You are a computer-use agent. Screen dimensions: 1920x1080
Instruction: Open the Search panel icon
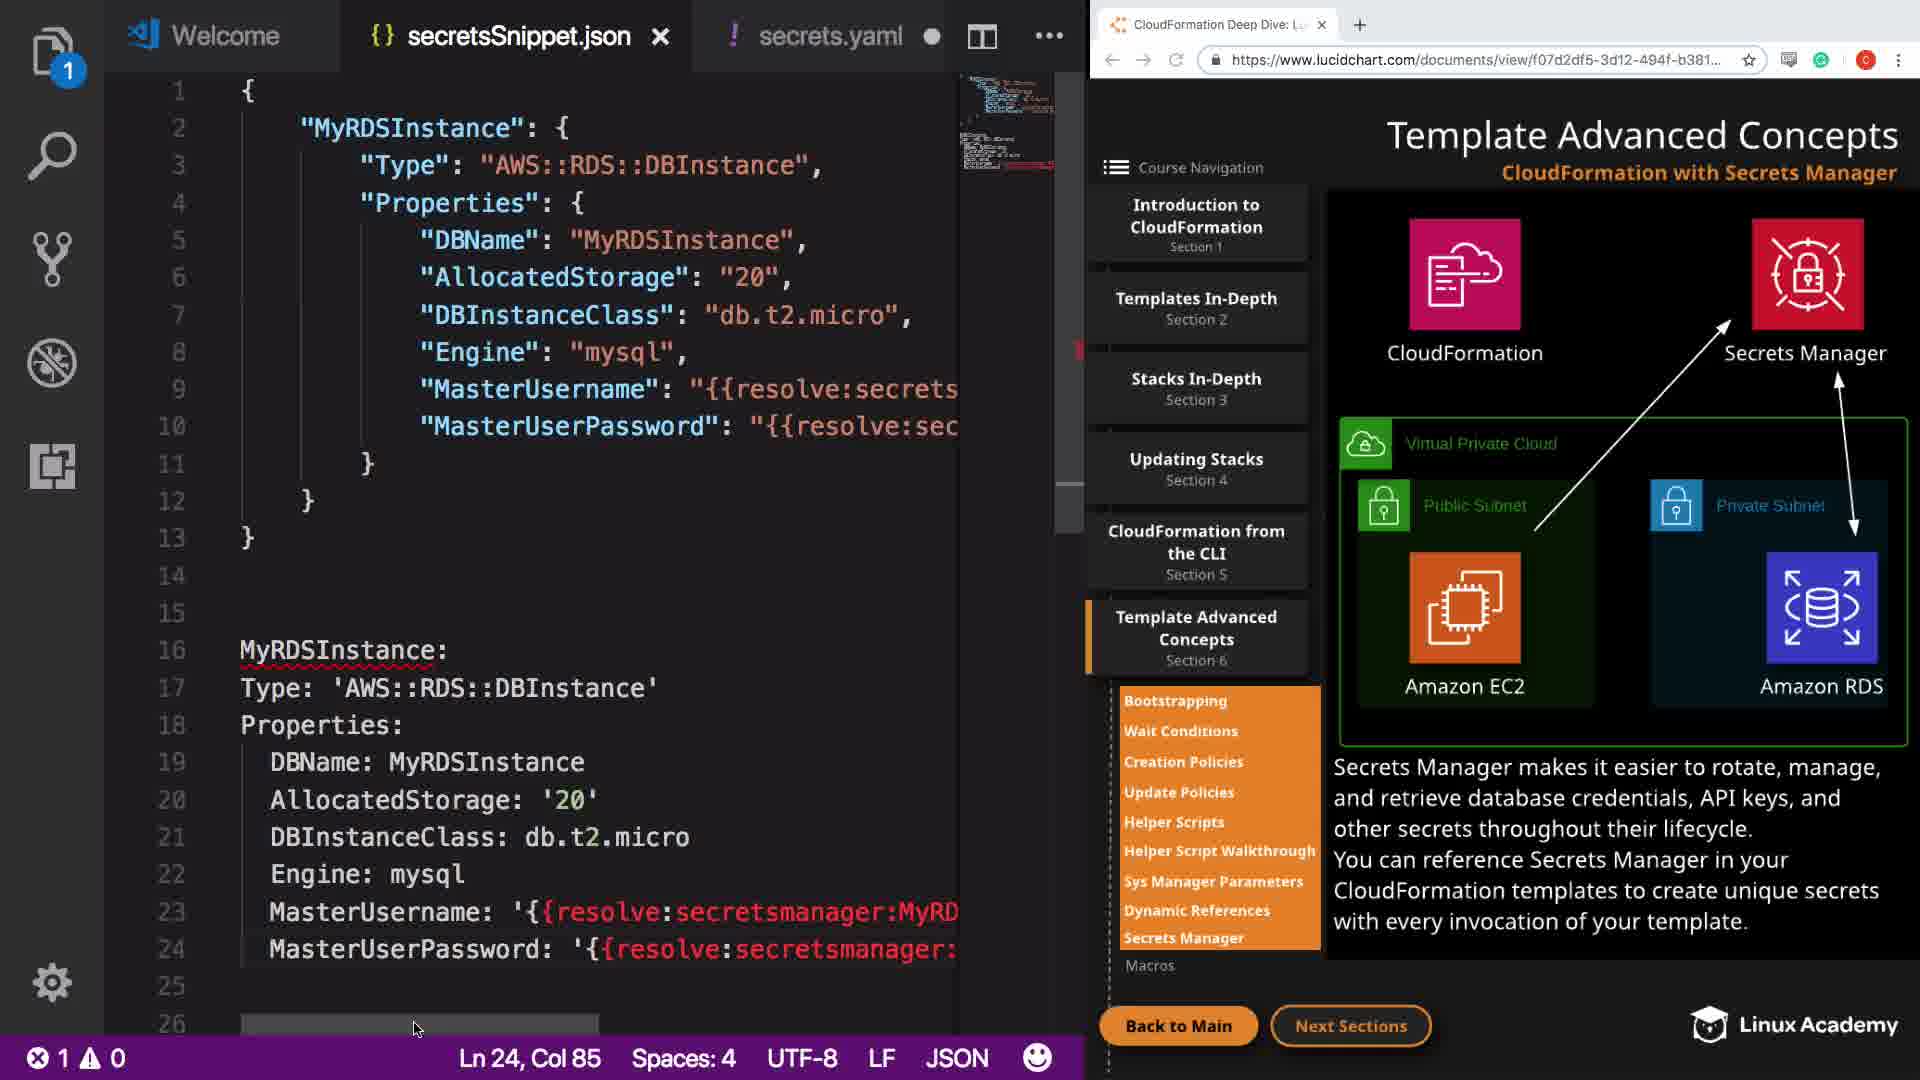pyautogui.click(x=51, y=156)
